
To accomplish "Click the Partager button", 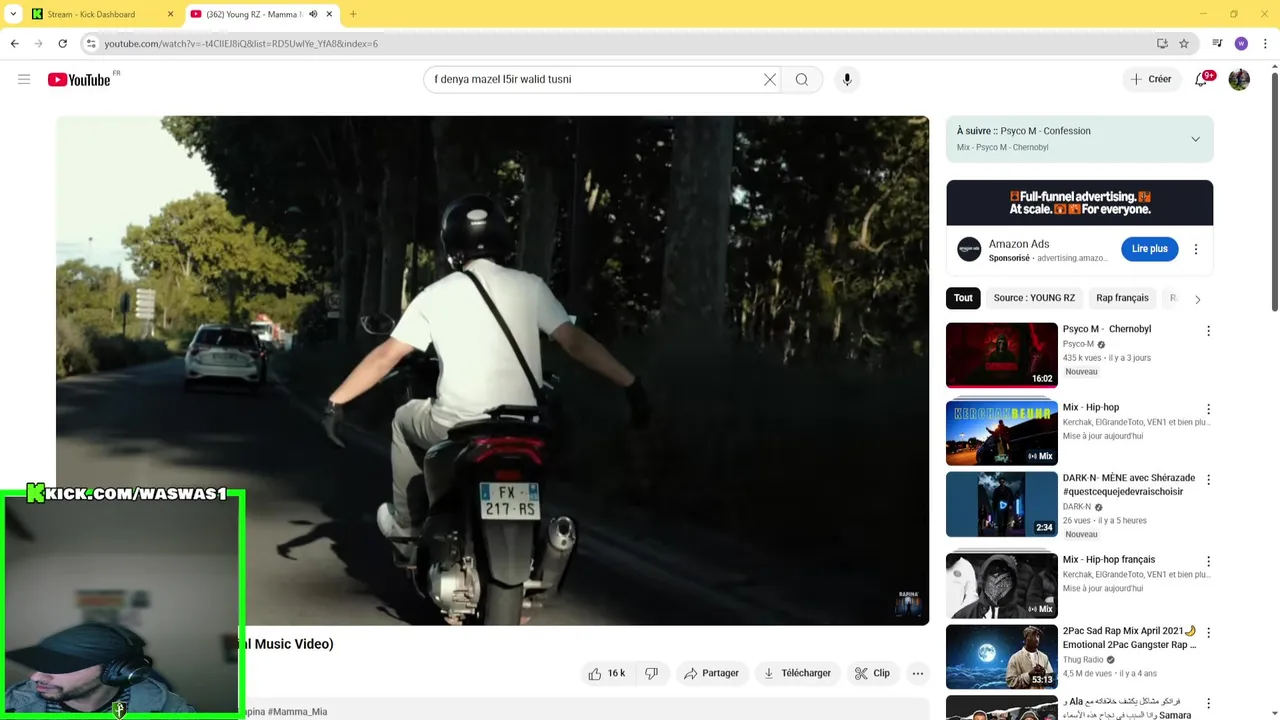I will point(711,673).
